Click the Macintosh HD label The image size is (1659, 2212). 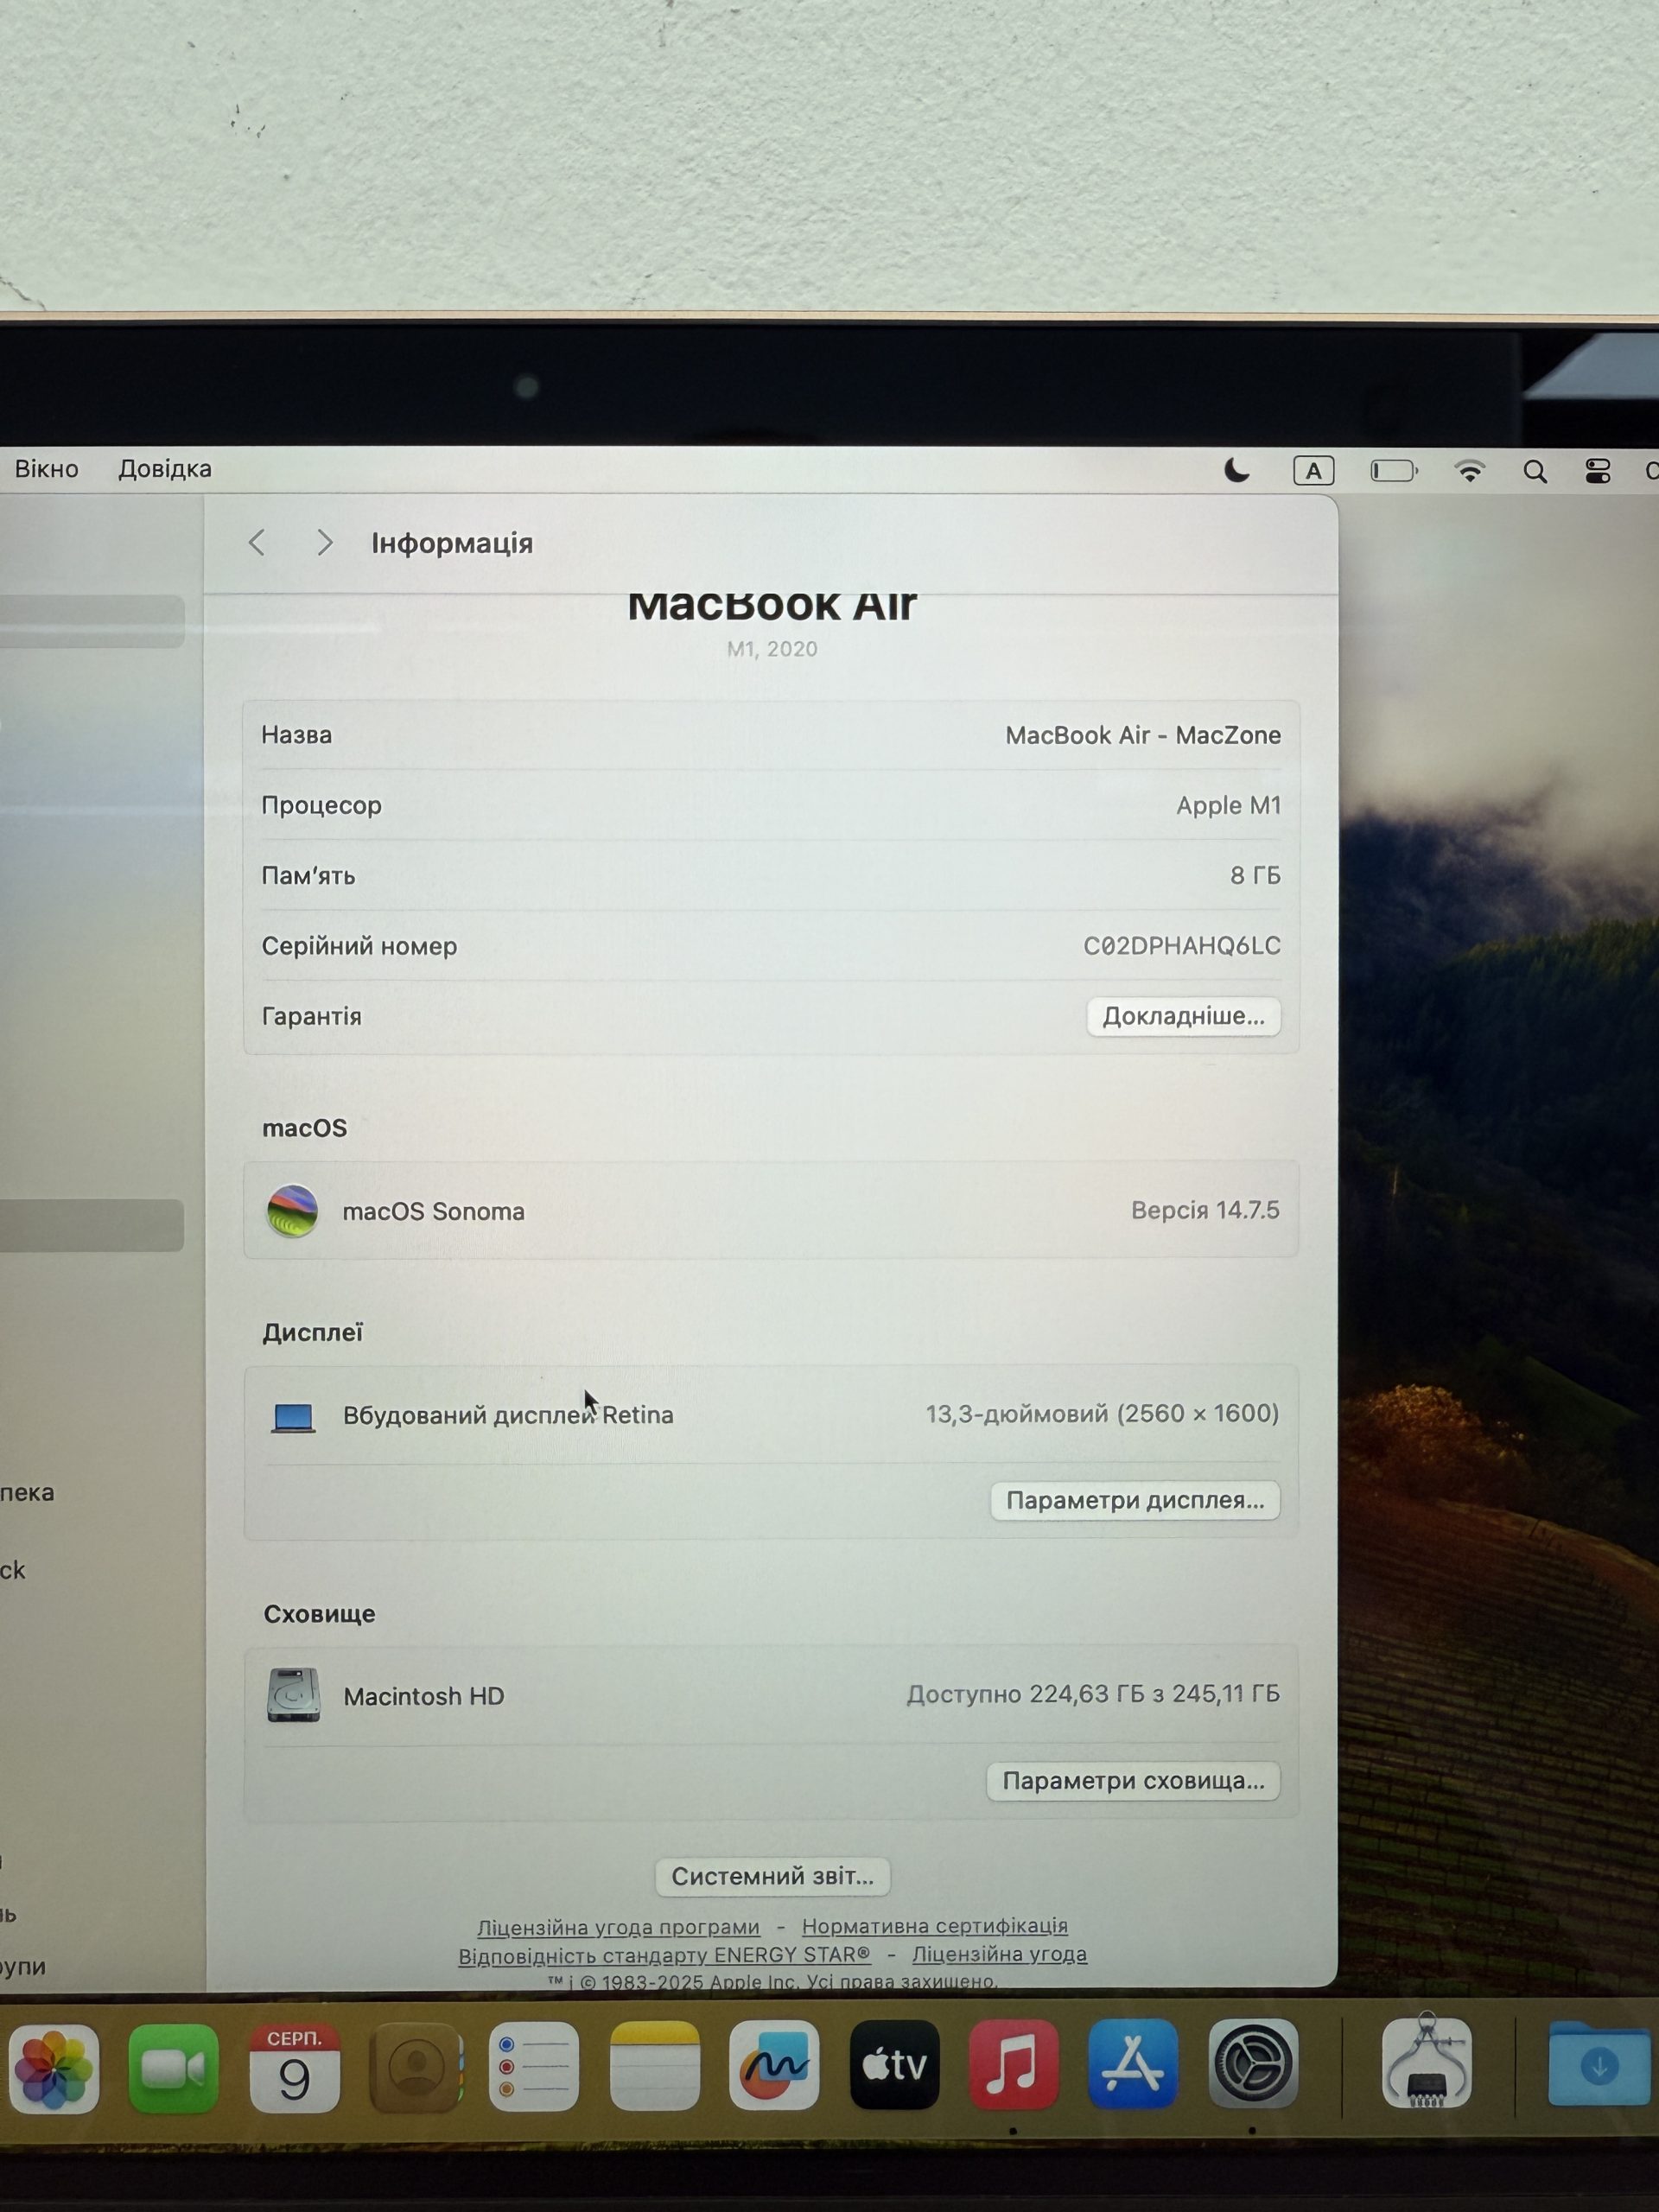pyautogui.click(x=424, y=1696)
